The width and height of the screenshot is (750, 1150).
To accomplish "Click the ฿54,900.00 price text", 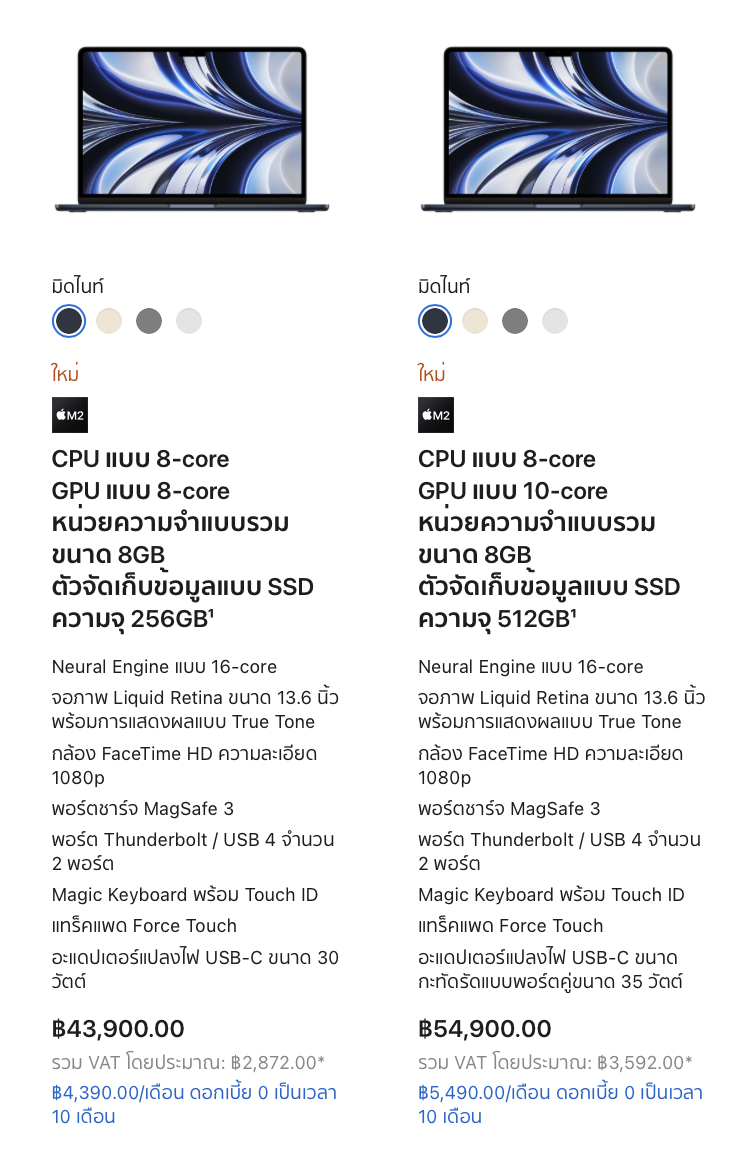I will [x=485, y=1029].
